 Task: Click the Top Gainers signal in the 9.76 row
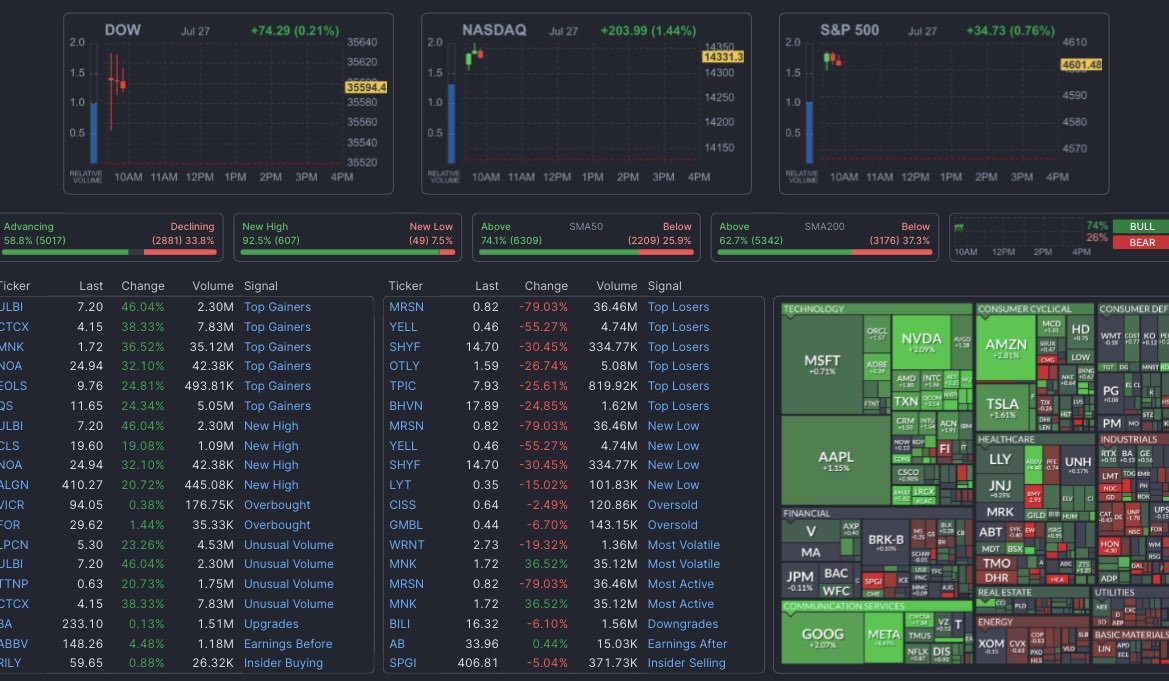click(277, 386)
